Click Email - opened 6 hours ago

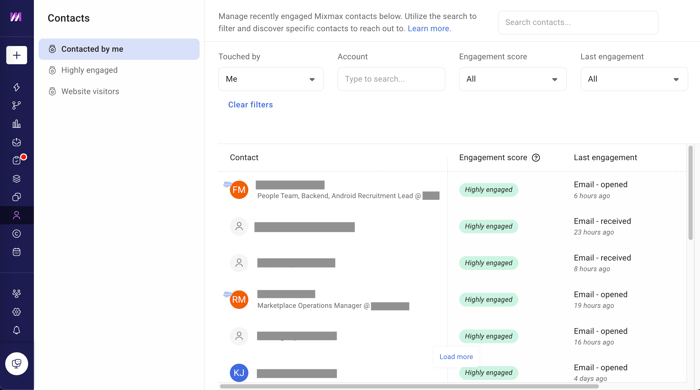[x=600, y=190]
